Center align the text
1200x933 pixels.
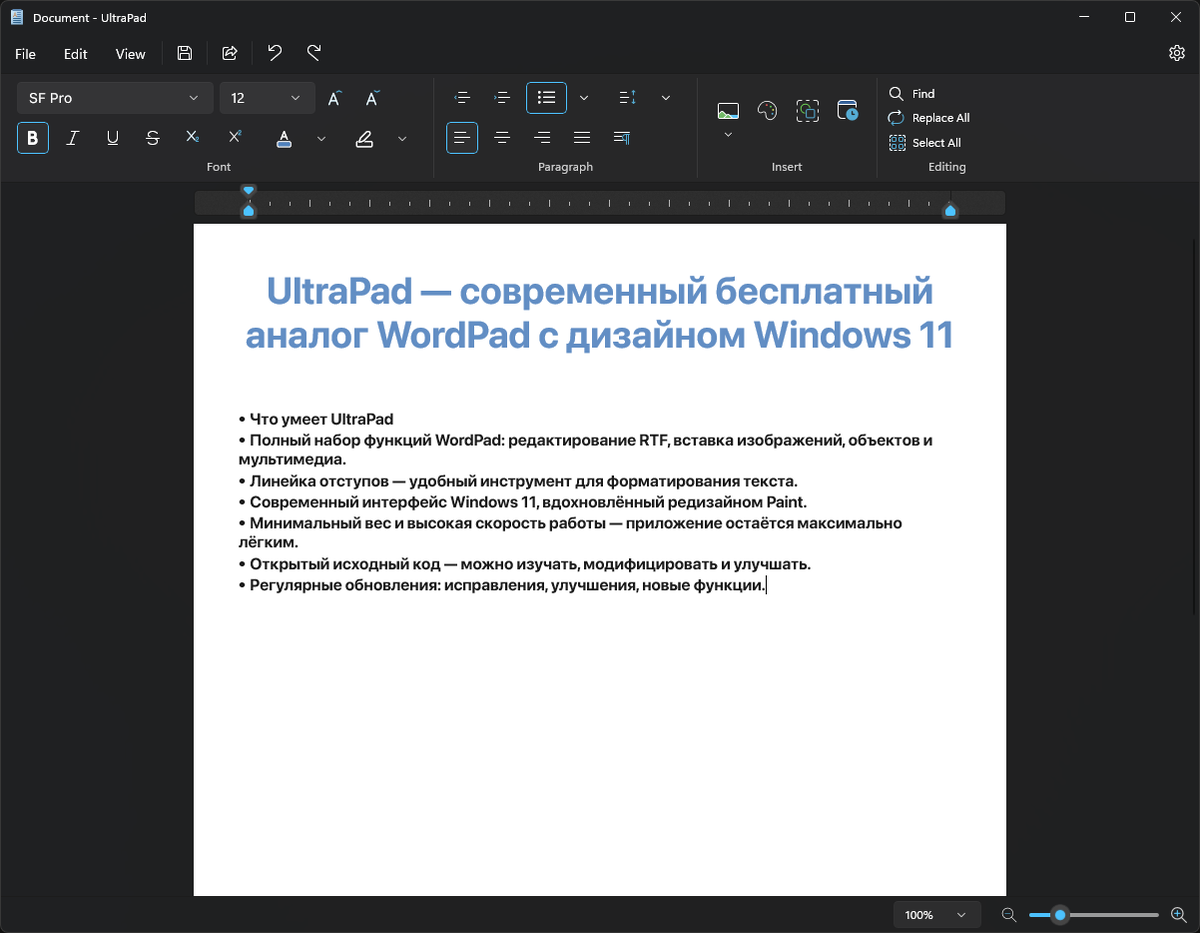point(503,138)
